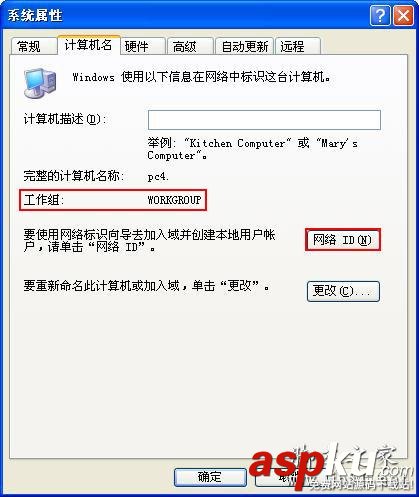Click the 系统属性 title bar

click(x=185, y=15)
